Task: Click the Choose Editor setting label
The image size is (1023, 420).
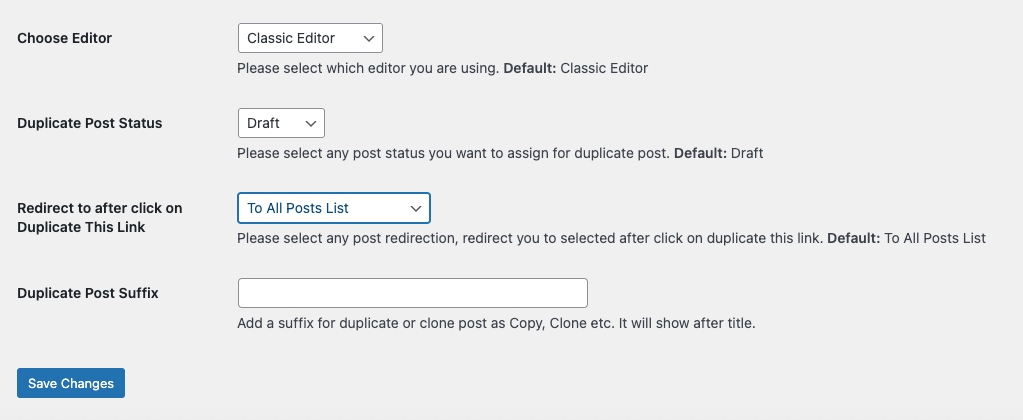Action: point(65,38)
